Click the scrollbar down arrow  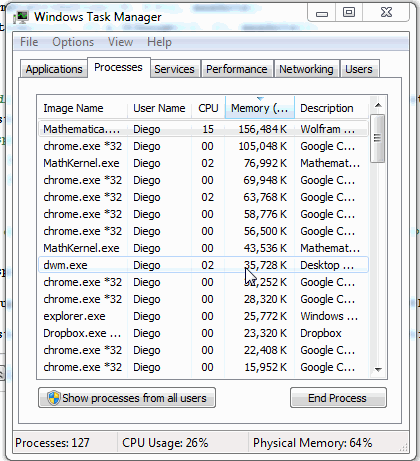[378, 369]
